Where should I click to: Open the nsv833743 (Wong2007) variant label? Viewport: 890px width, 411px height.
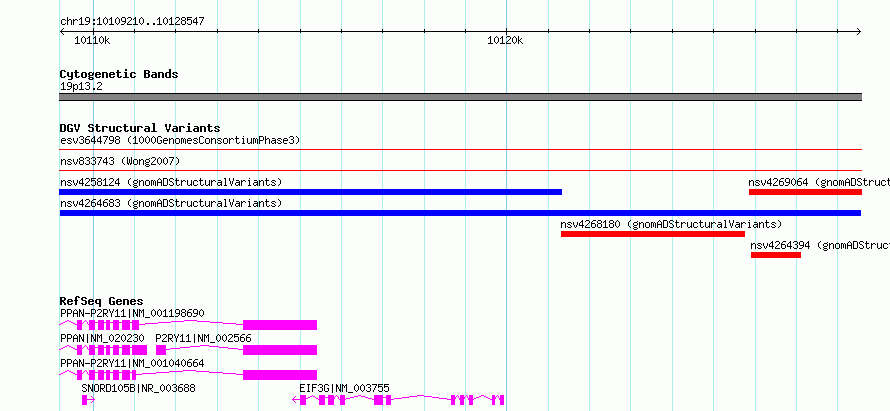[x=120, y=161]
